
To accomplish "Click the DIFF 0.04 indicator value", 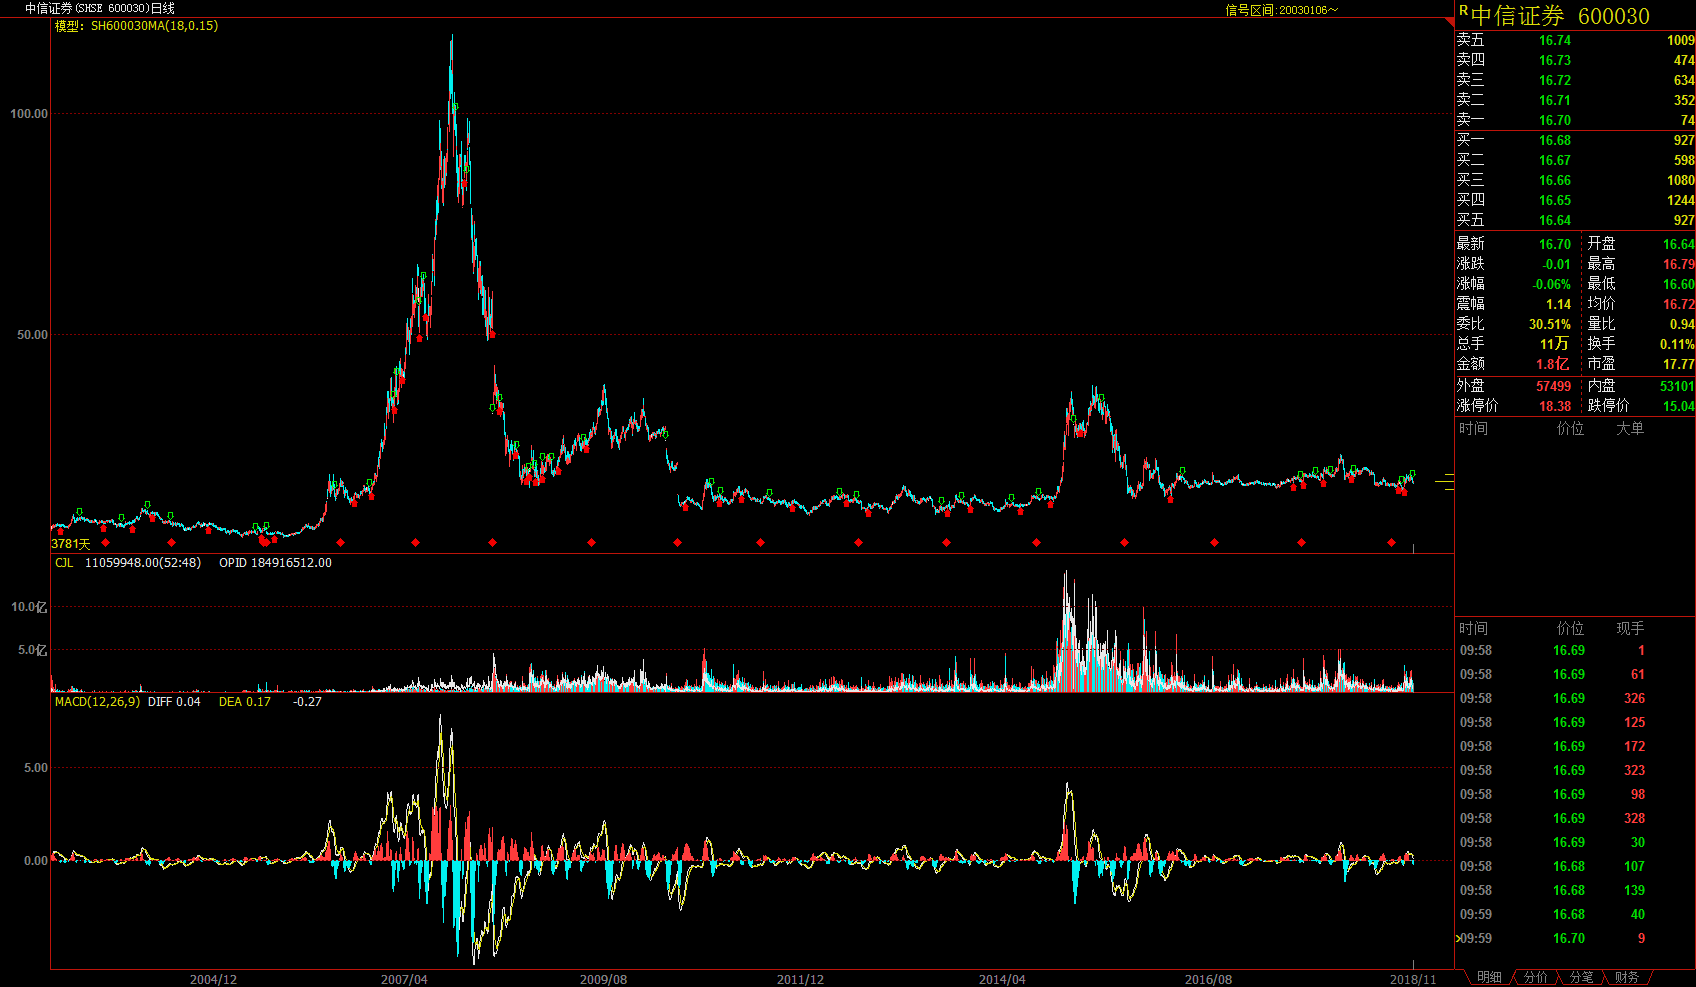I will (174, 702).
